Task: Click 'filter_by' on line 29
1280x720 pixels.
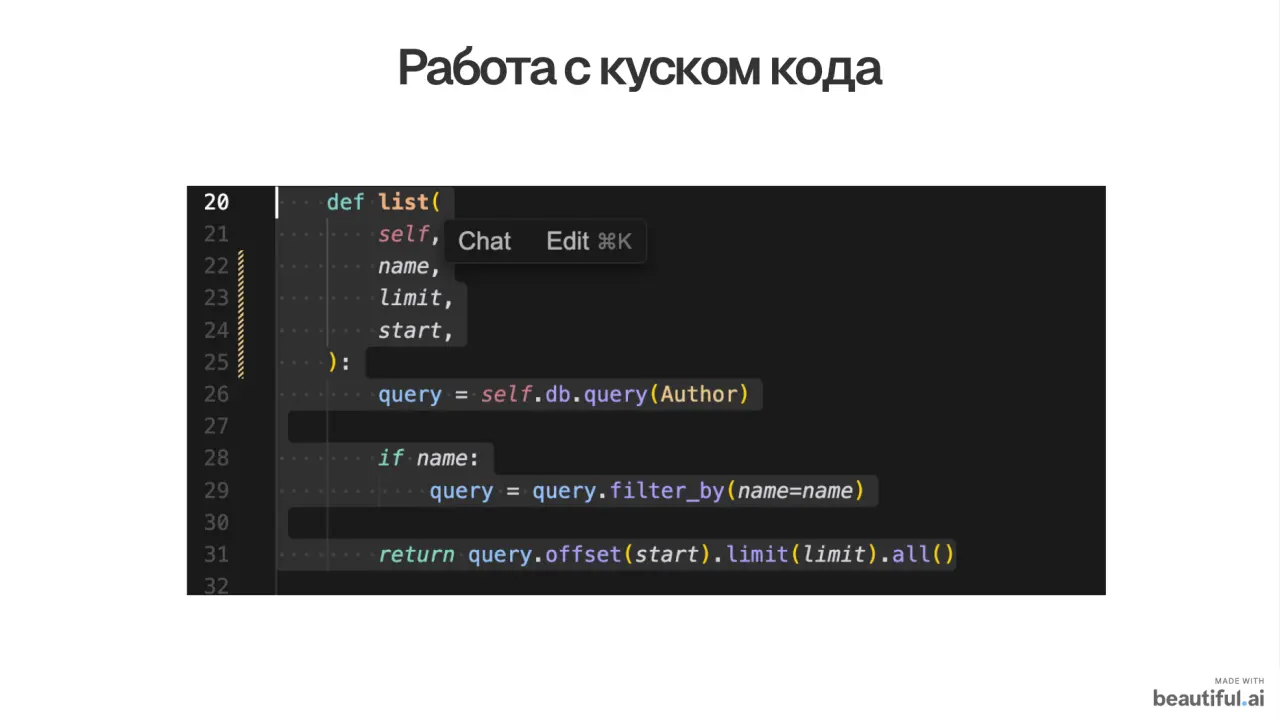Action: pyautogui.click(x=667, y=490)
